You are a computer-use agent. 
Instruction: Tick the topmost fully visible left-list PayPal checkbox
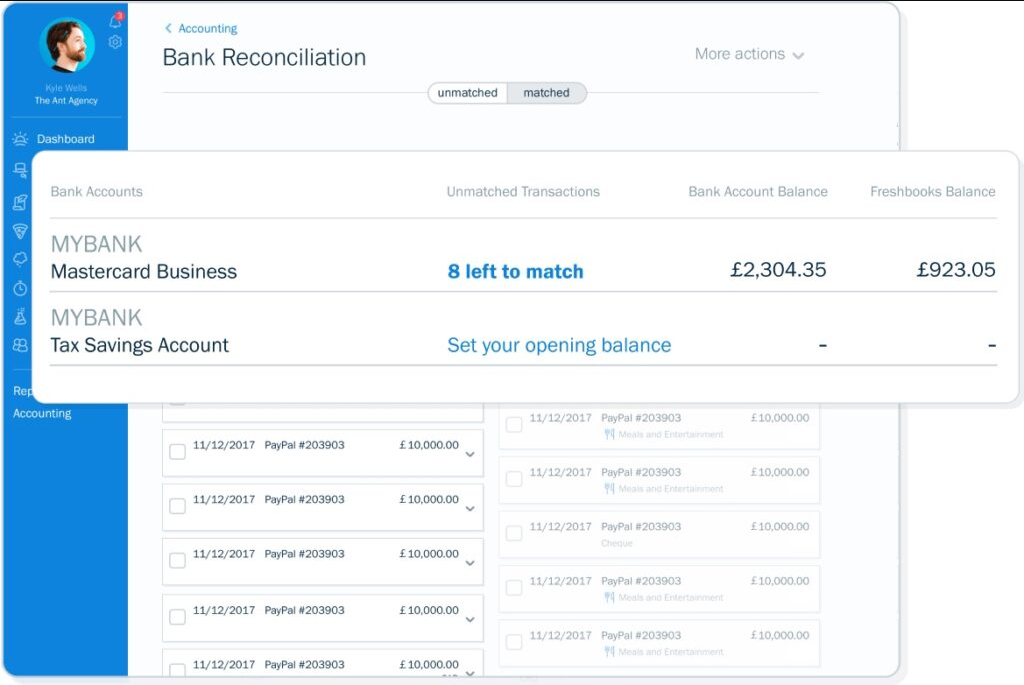pyautogui.click(x=177, y=452)
